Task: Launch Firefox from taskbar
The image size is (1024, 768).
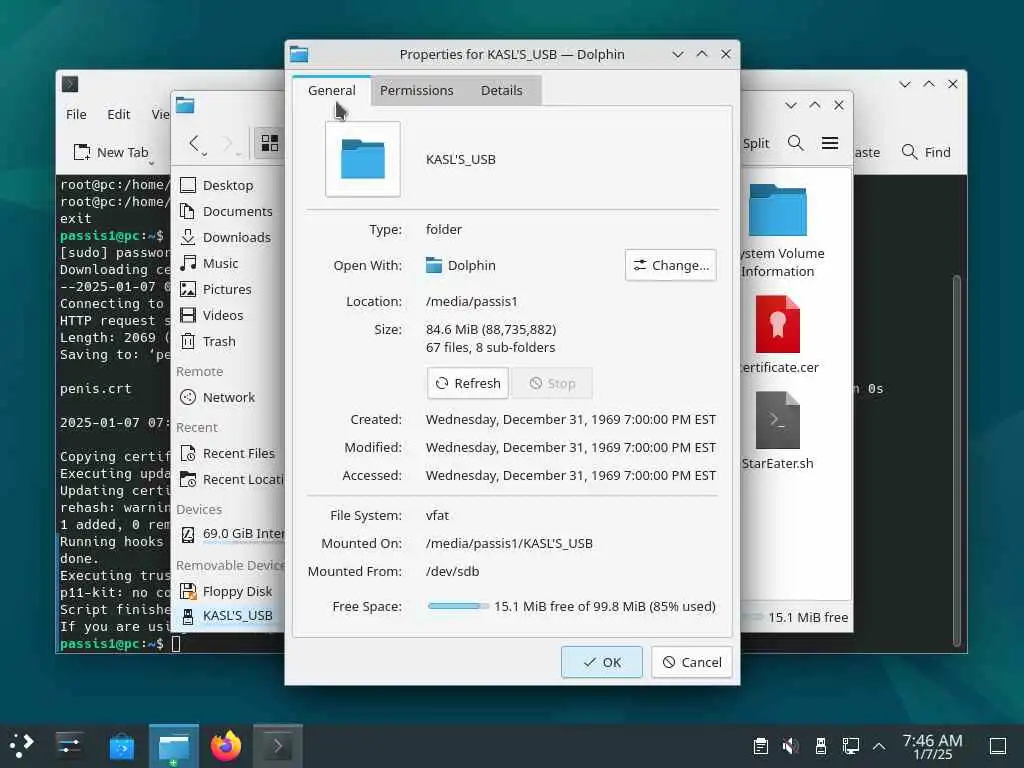Action: click(x=226, y=746)
